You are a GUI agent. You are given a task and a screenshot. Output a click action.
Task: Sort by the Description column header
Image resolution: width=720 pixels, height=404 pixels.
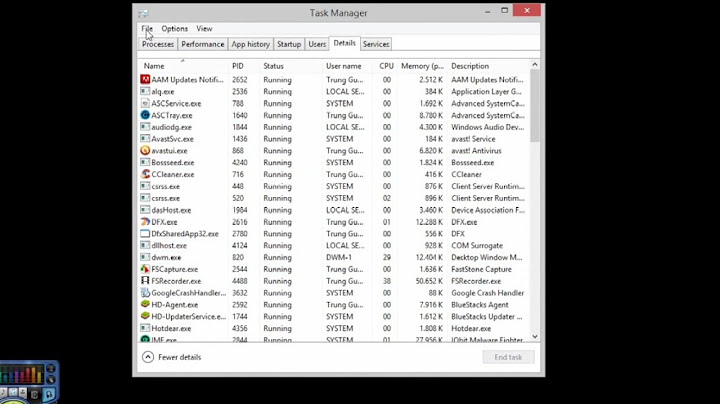click(489, 66)
